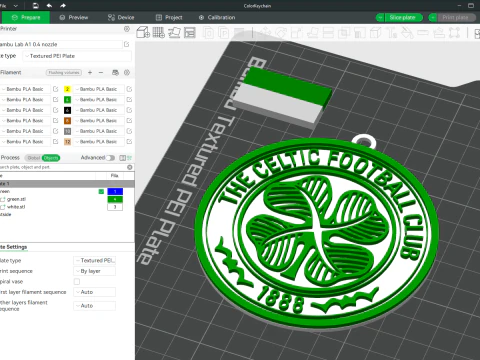This screenshot has height=360, width=480.
Task: Edit preset of filament 6
Action: click(129, 110)
